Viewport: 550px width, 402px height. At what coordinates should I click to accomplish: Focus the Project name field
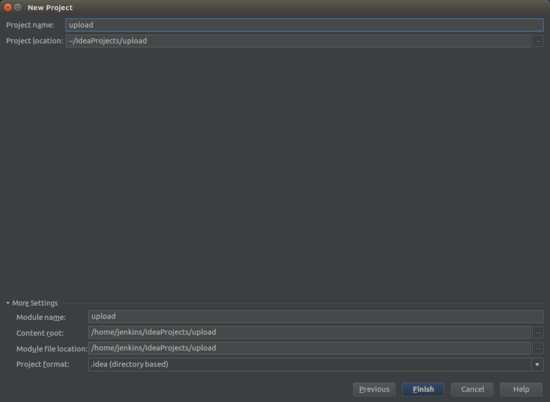304,25
